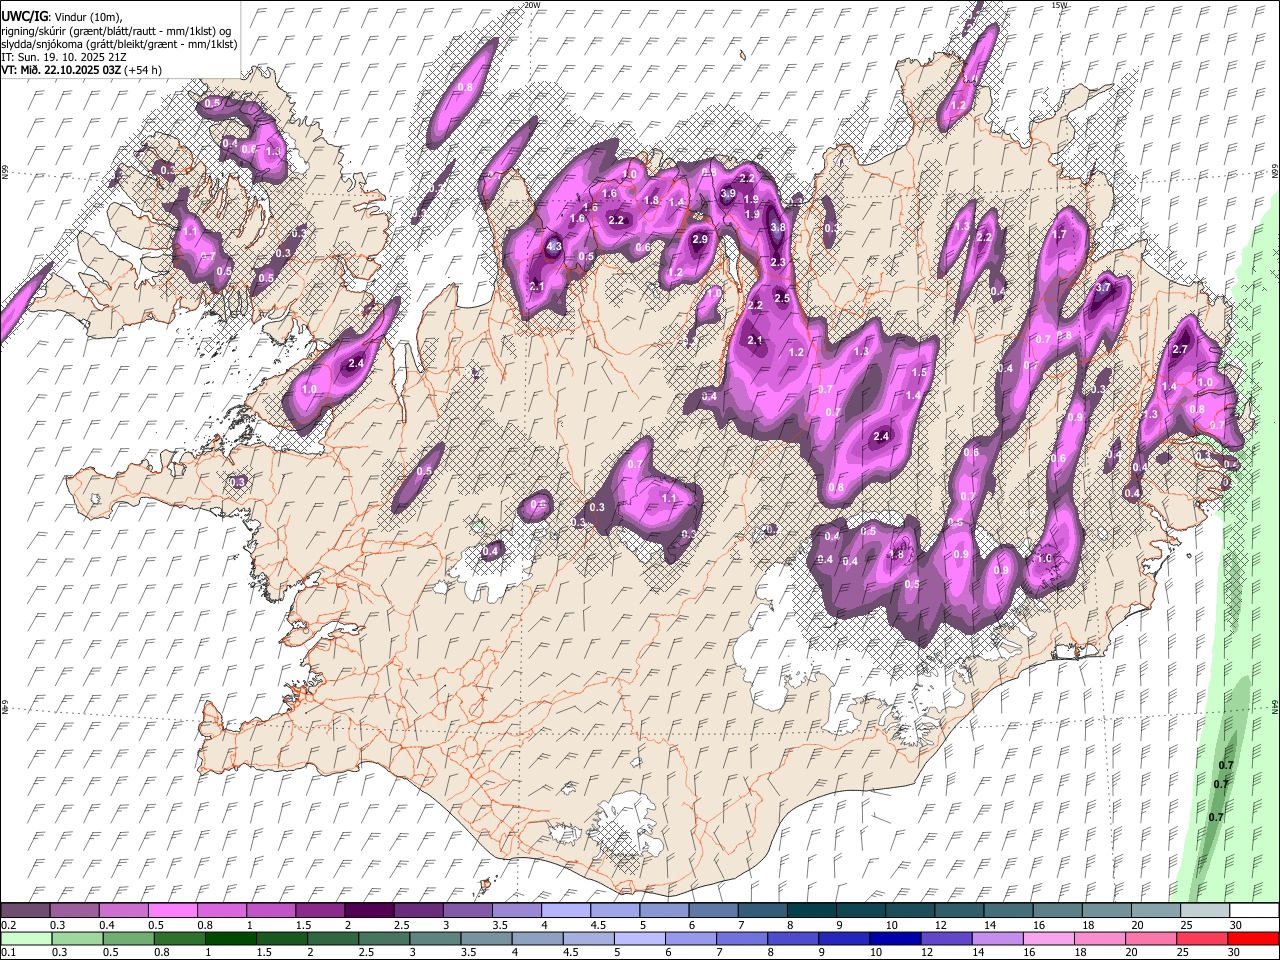Click the snow scale swatch labeled 12
The height and width of the screenshot is (960, 1280).
[958, 911]
